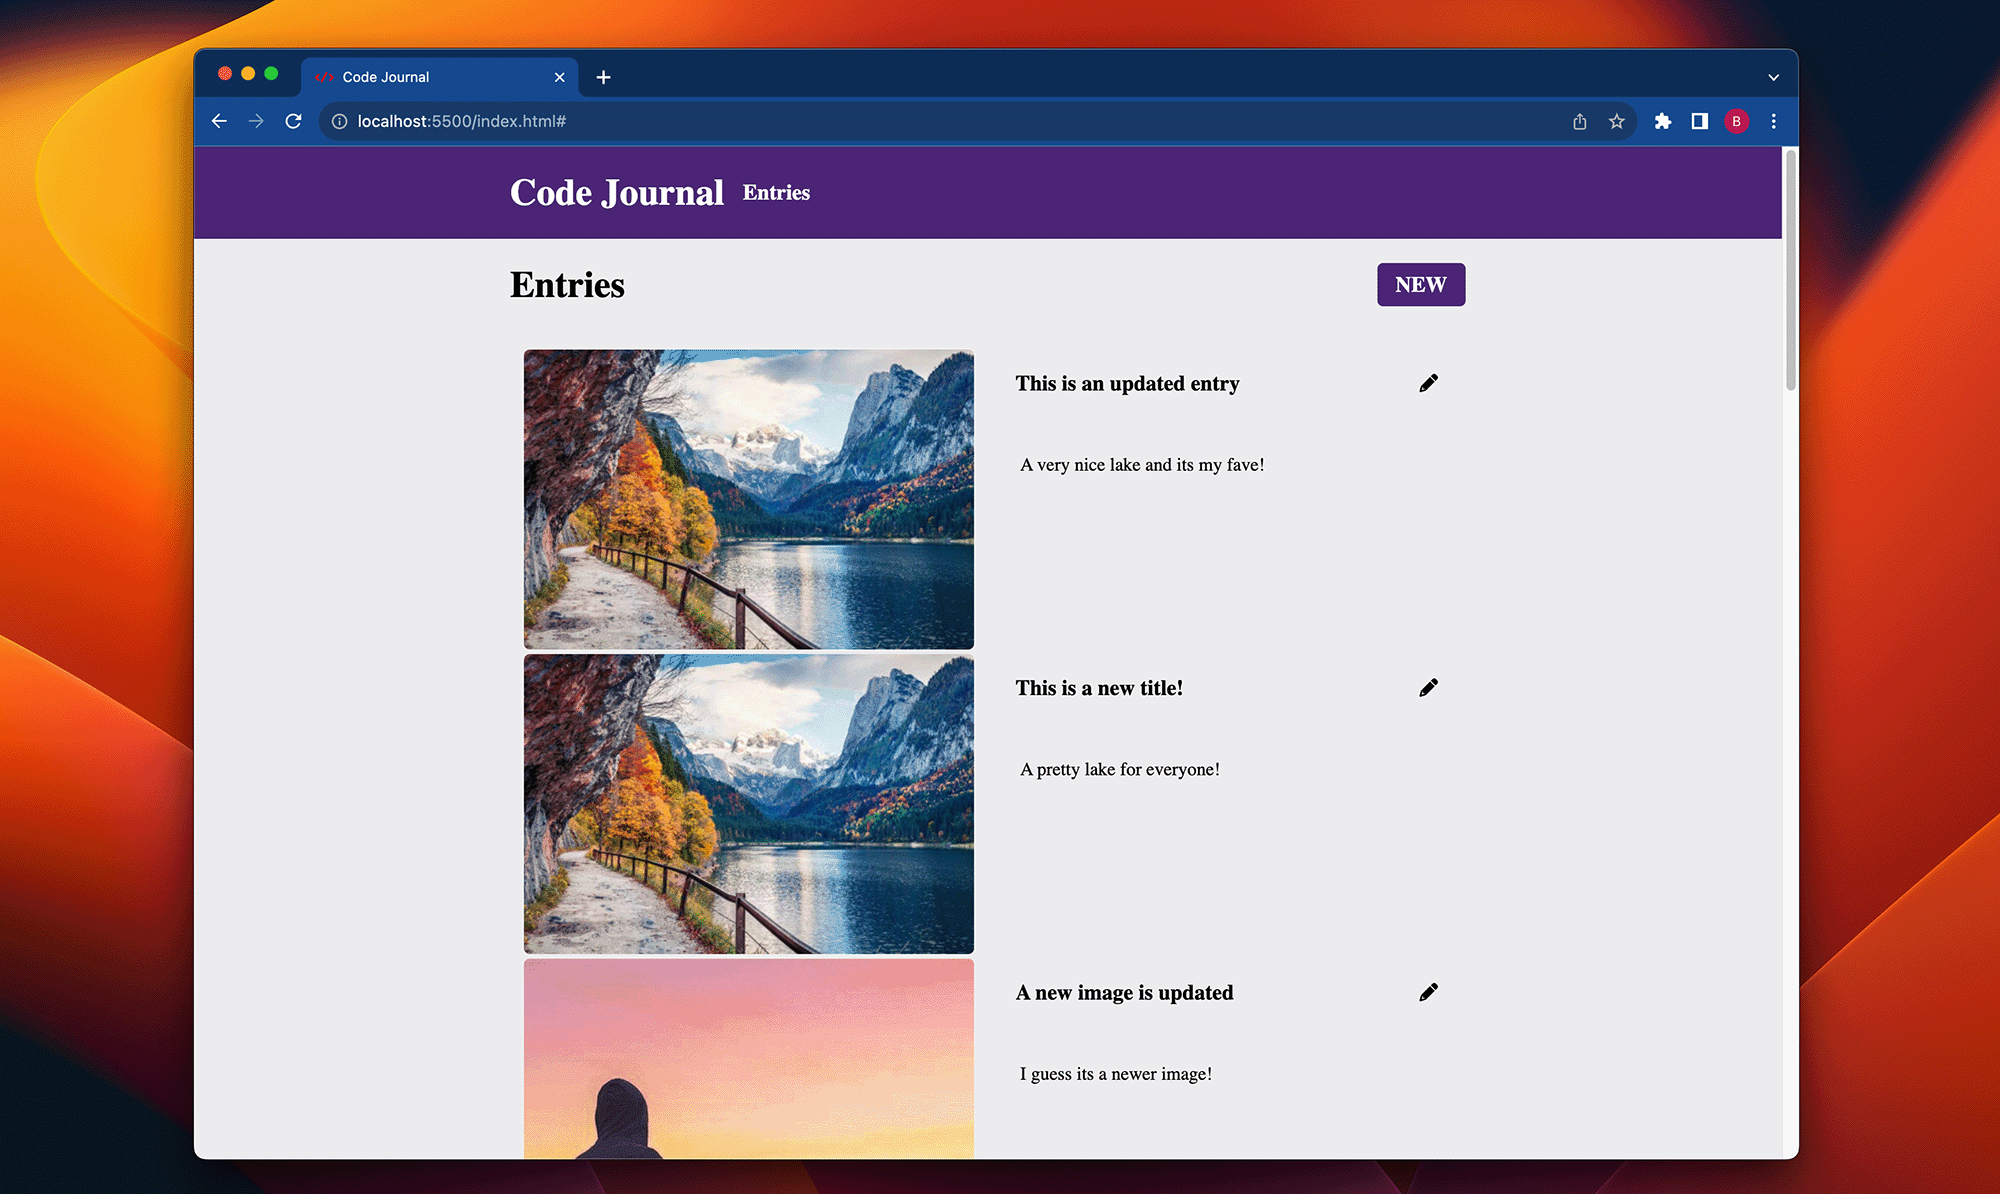This screenshot has height=1194, width=2000.
Task: Open a new browser tab
Action: tap(603, 77)
